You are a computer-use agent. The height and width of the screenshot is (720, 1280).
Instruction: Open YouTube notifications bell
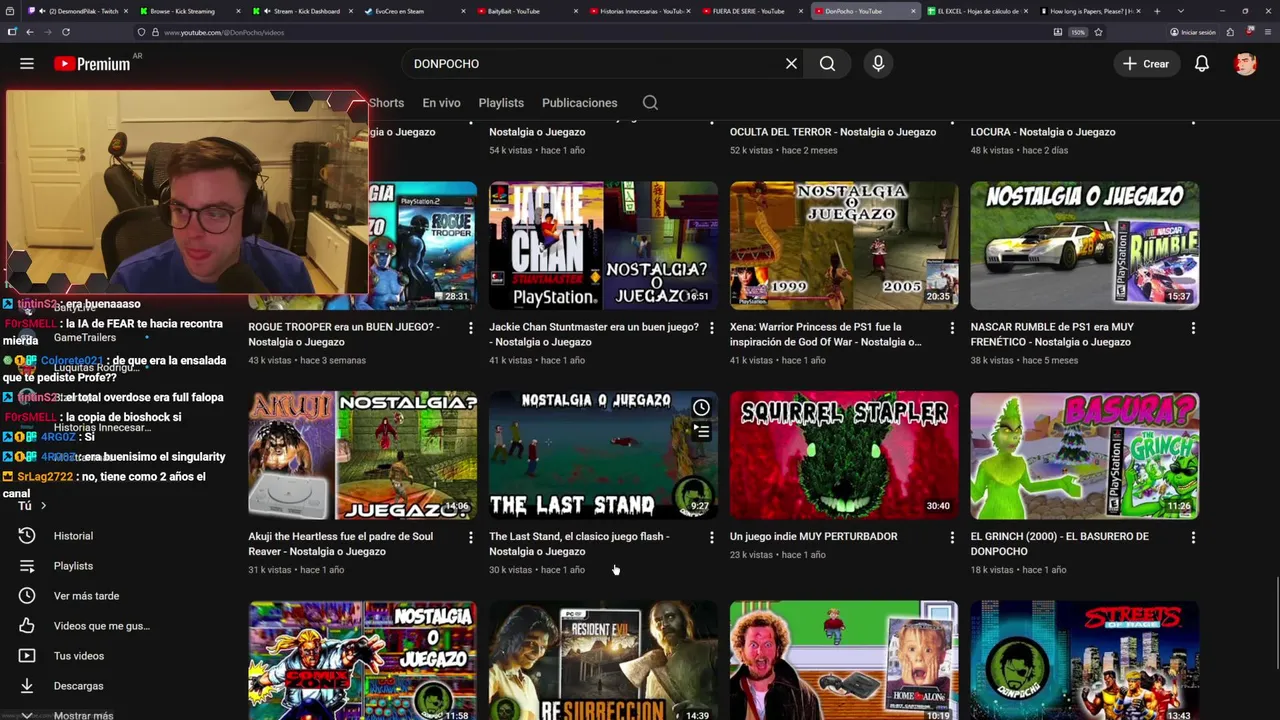tap(1202, 63)
